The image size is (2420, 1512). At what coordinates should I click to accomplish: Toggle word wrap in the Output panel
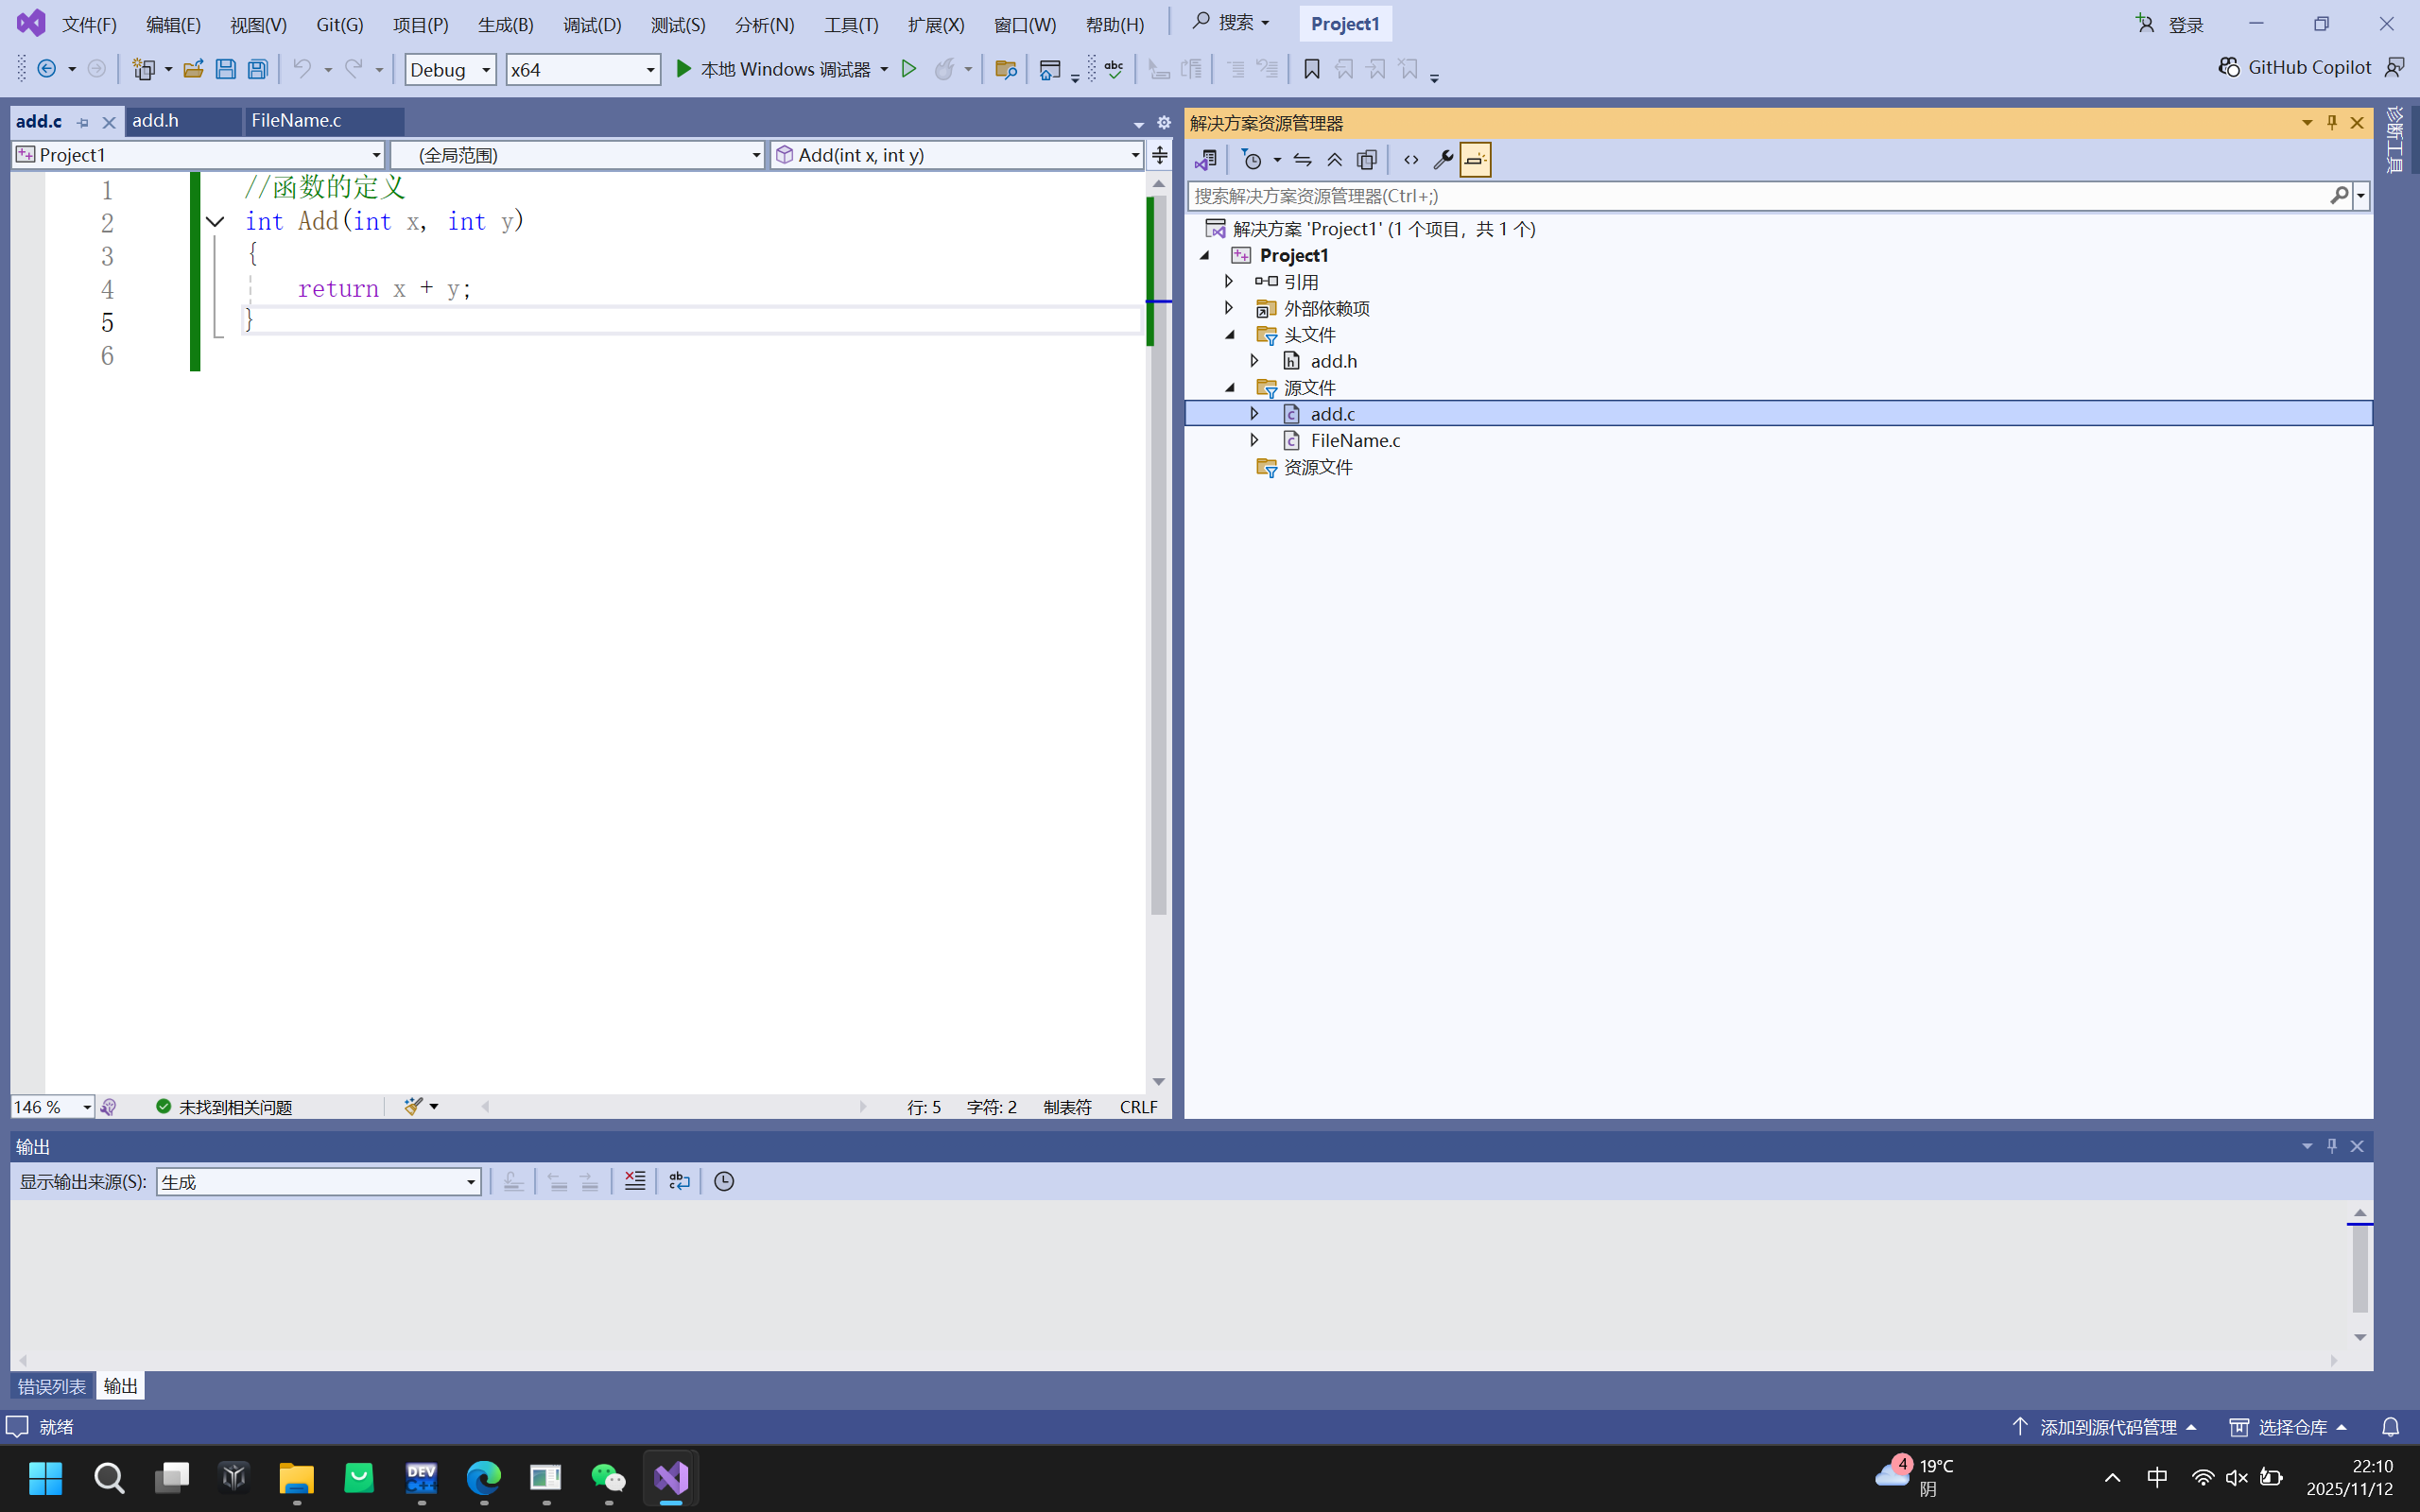[679, 1181]
